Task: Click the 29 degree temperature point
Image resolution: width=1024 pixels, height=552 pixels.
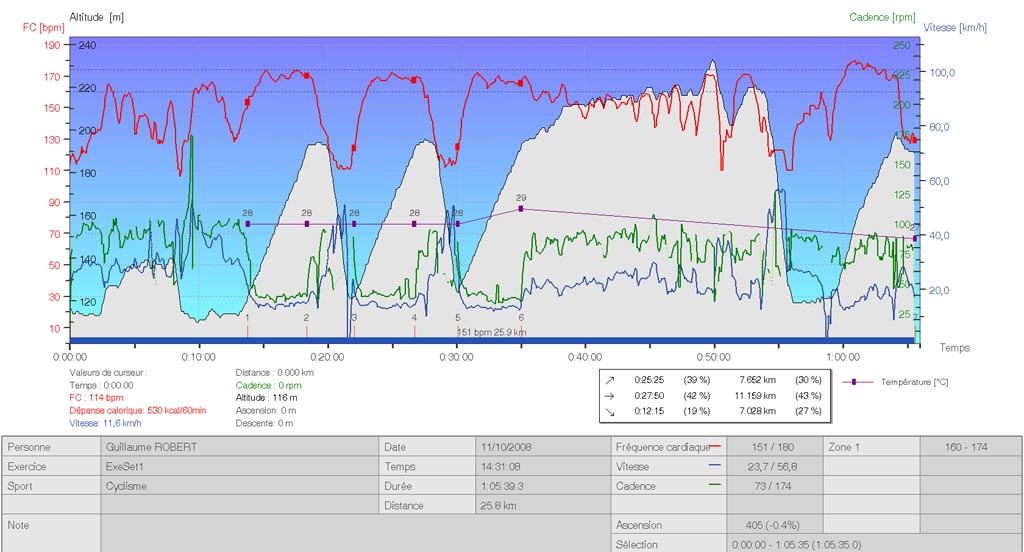Action: [521, 208]
